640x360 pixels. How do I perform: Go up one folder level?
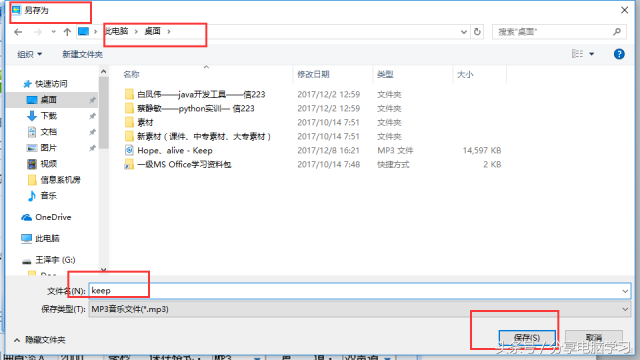point(67,32)
